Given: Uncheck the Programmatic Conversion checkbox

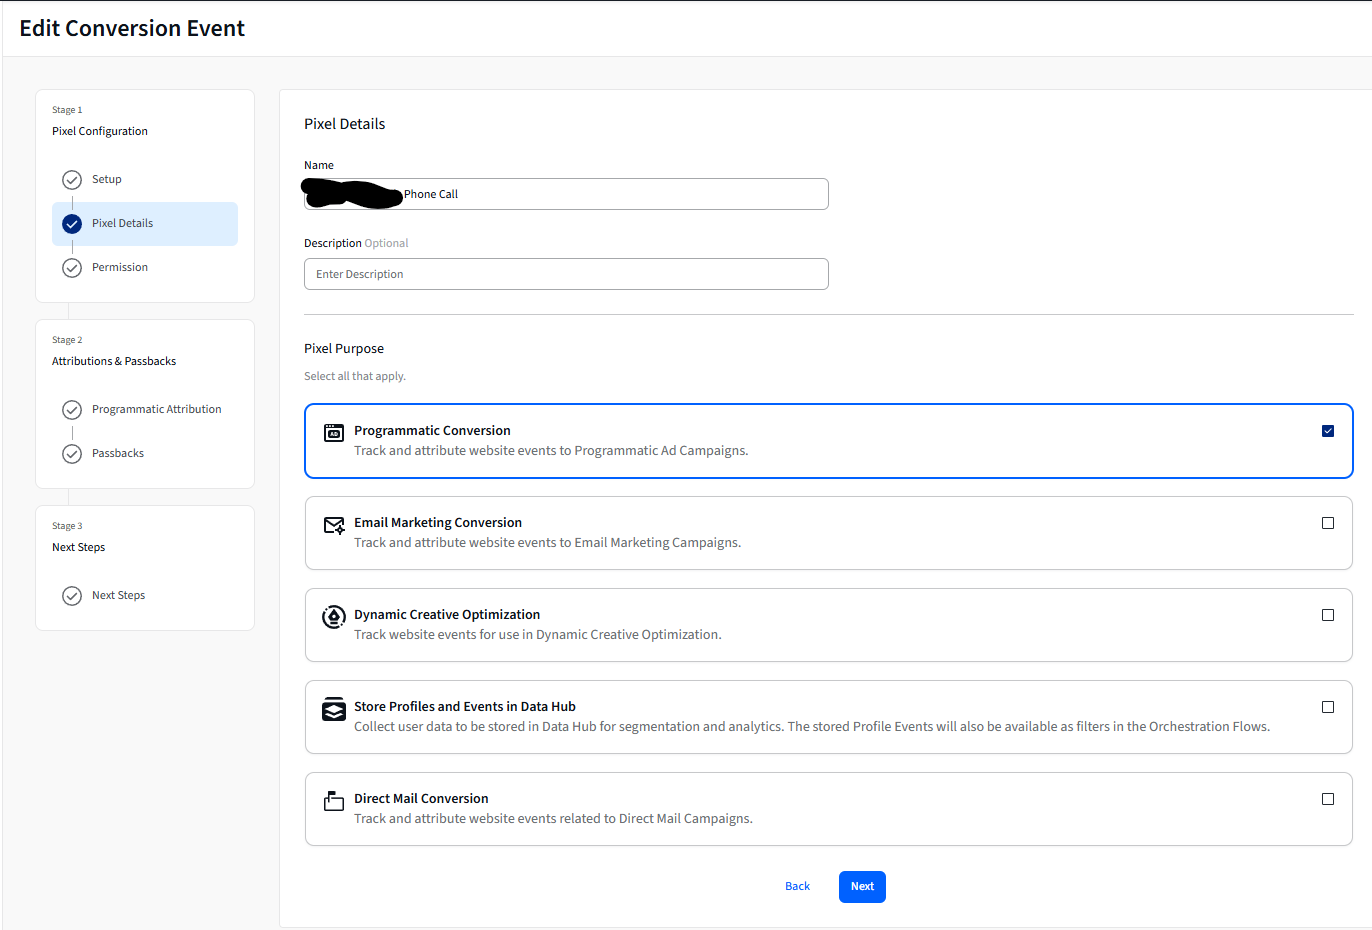Looking at the screenshot, I should pyautogui.click(x=1328, y=431).
